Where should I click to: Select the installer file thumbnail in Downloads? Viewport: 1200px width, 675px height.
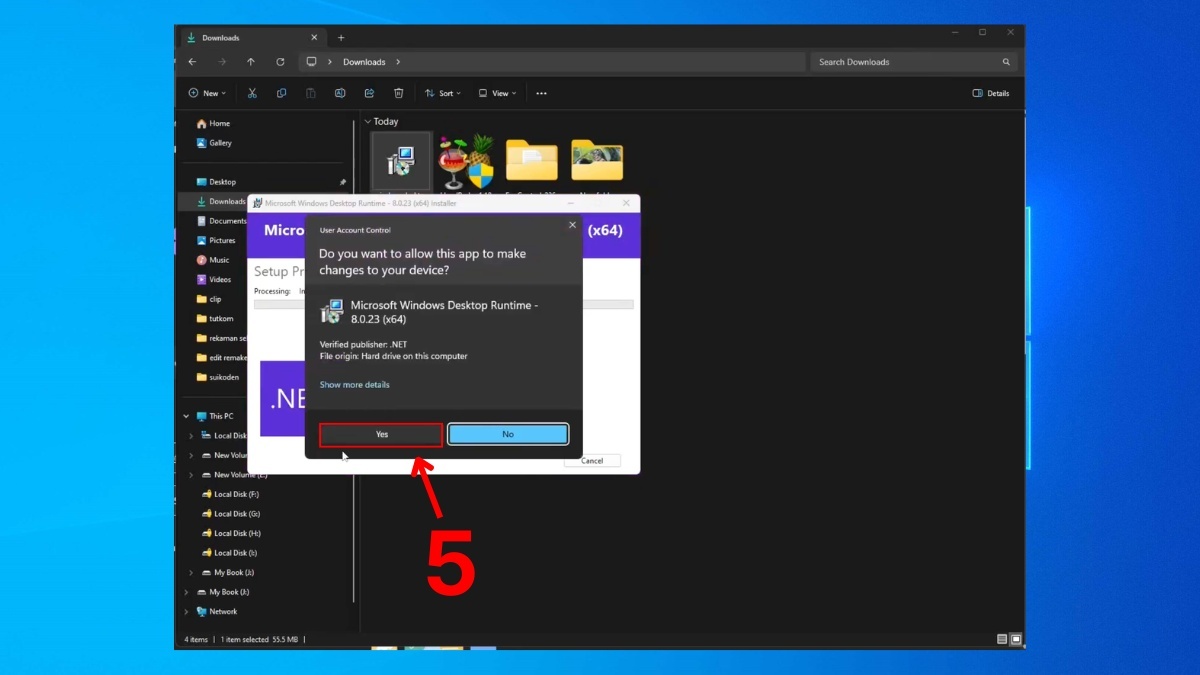coord(401,161)
